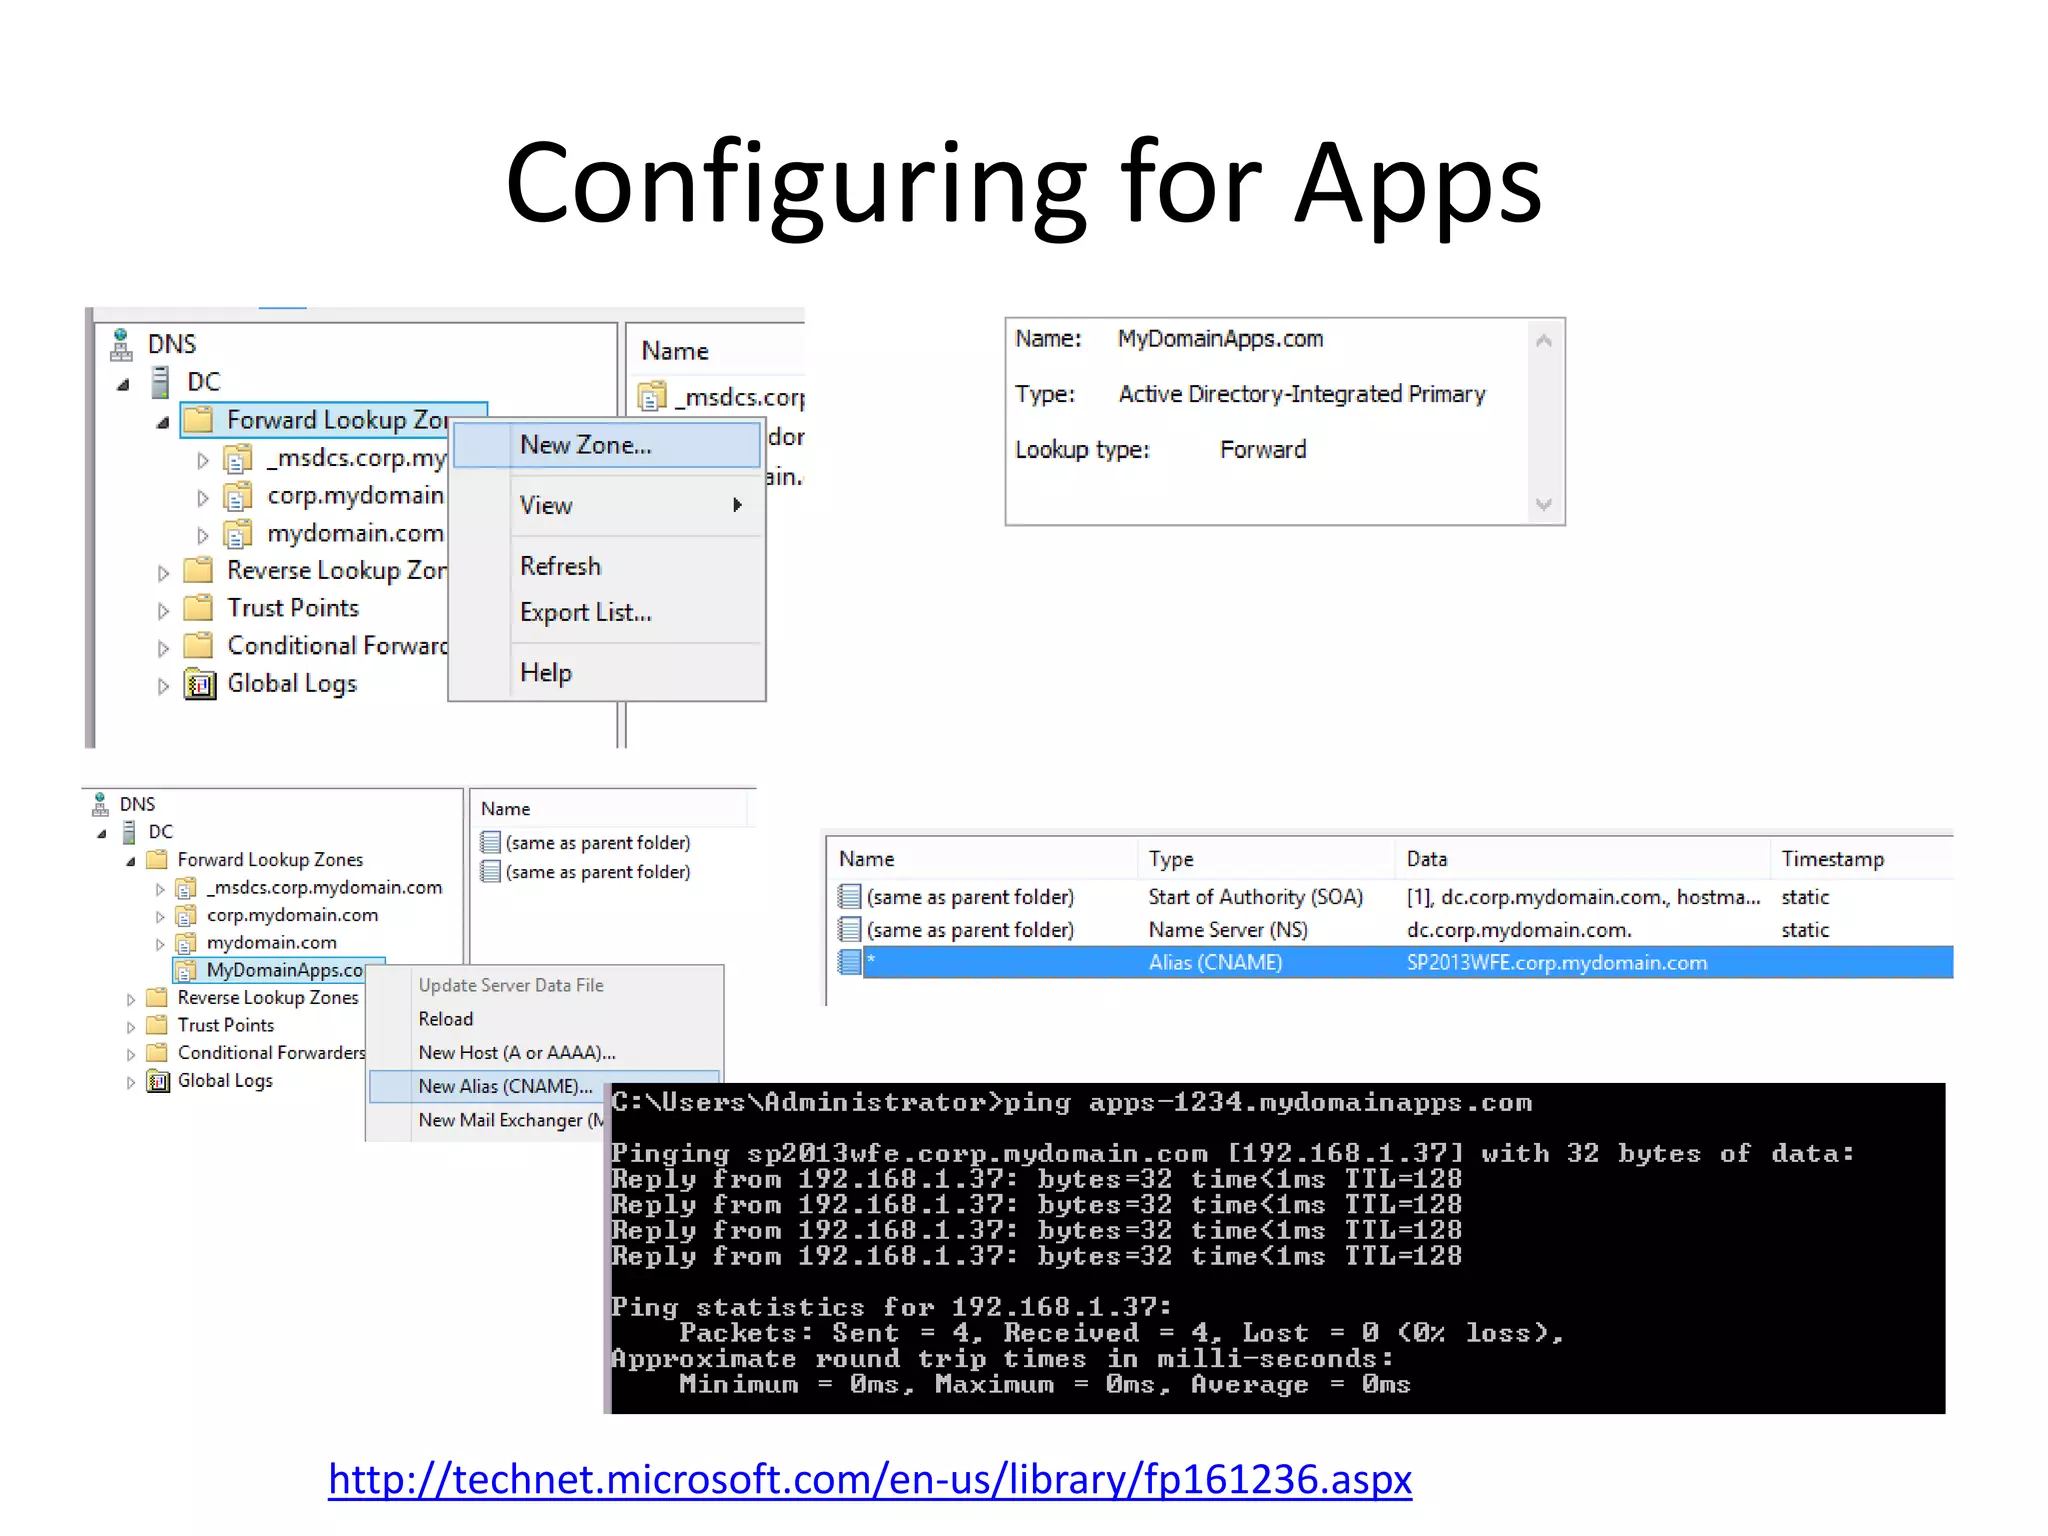Click the Global Logs icon in upper tree
Image resolution: width=2048 pixels, height=1536 pixels.
200,685
